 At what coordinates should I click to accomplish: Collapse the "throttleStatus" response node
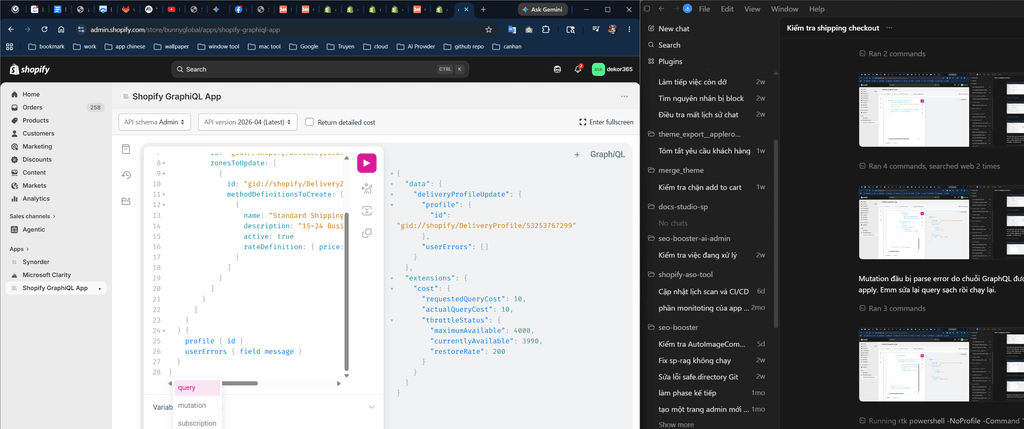click(391, 320)
